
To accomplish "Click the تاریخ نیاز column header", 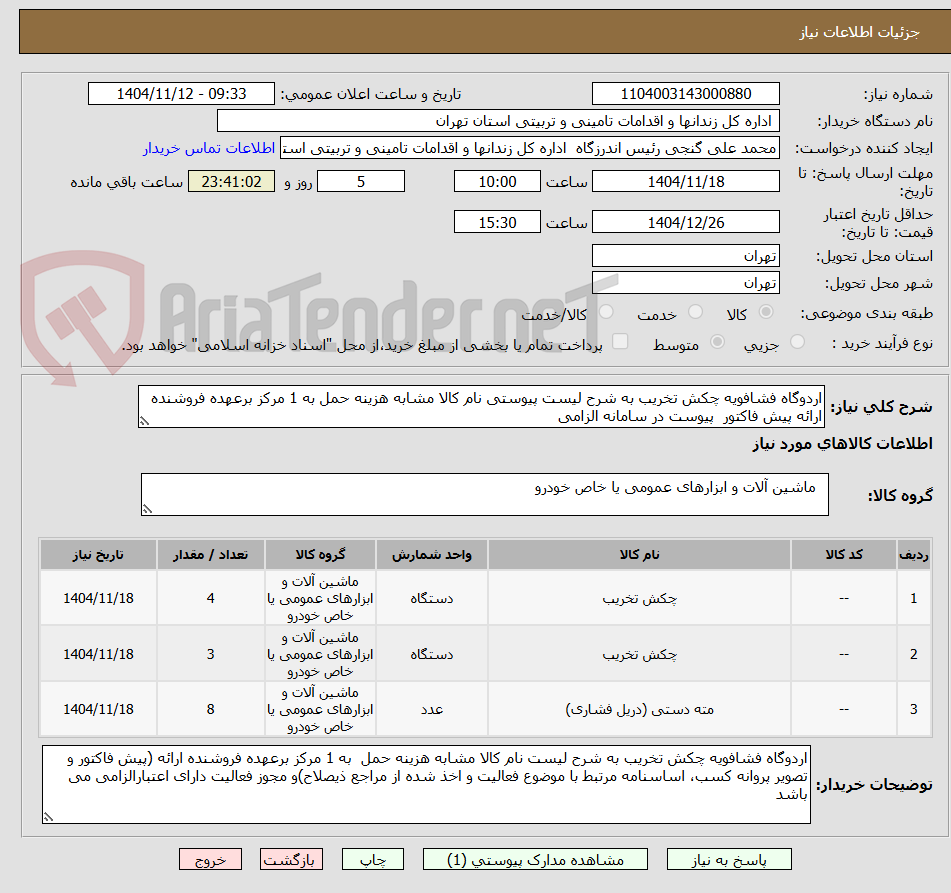I will pyautogui.click(x=98, y=554).
